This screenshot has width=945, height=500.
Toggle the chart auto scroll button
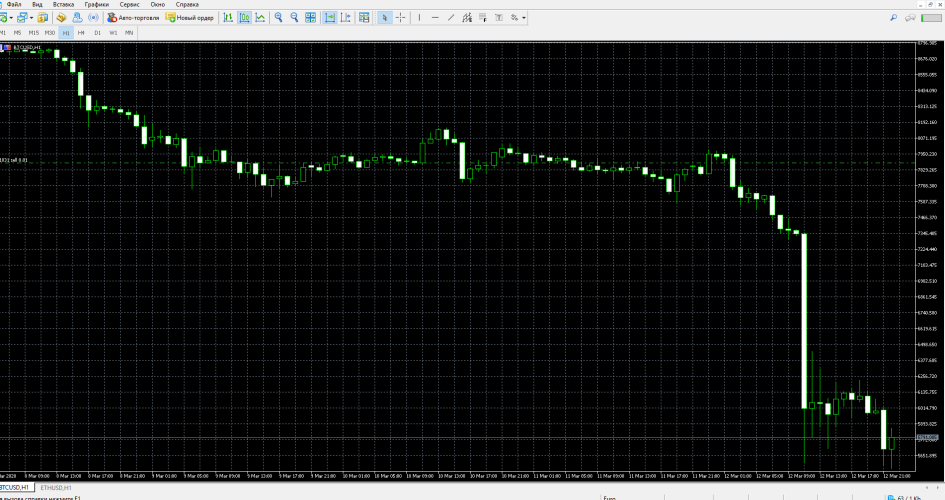(330, 17)
